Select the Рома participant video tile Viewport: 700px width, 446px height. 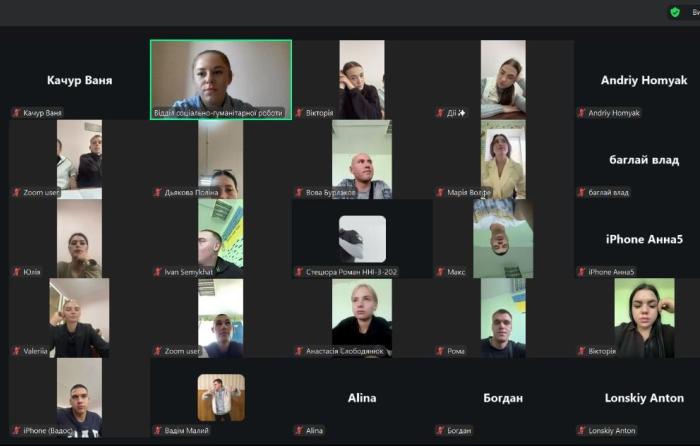tap(503, 318)
